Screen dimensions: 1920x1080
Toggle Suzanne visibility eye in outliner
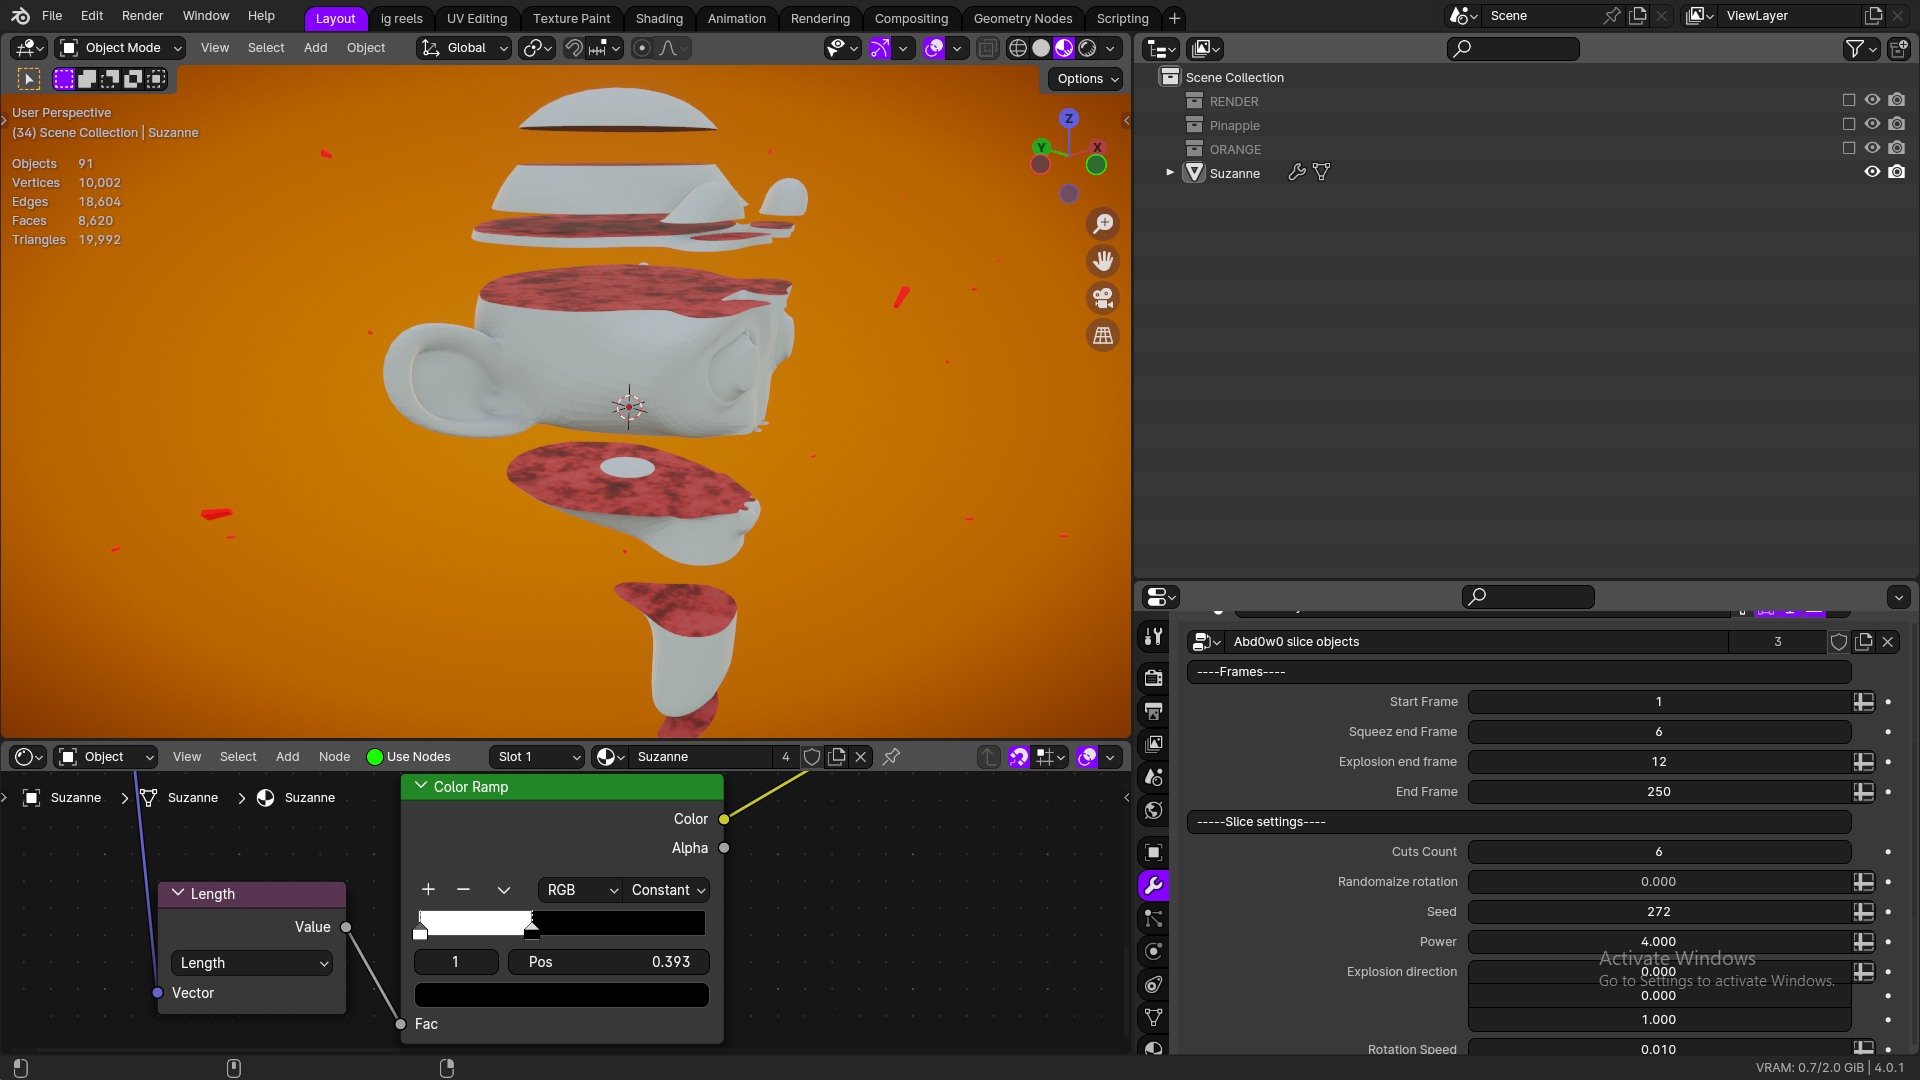click(1872, 172)
